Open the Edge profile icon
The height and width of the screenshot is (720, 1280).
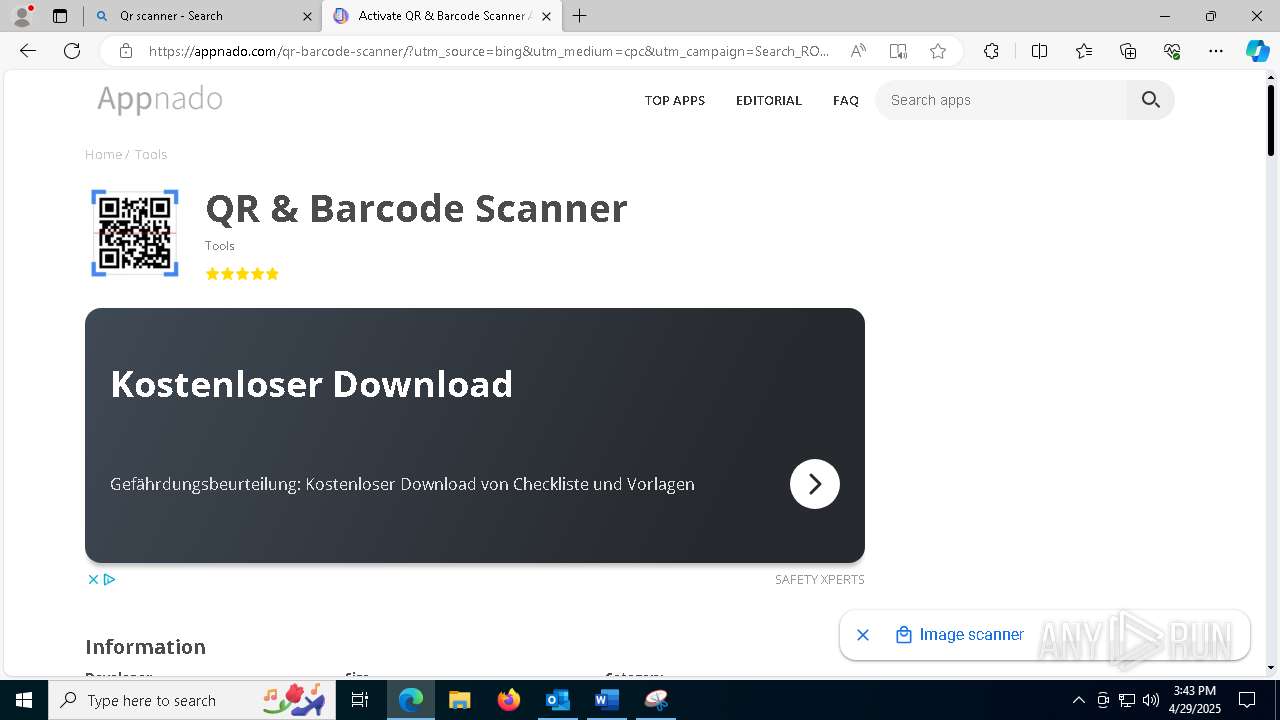click(x=22, y=16)
